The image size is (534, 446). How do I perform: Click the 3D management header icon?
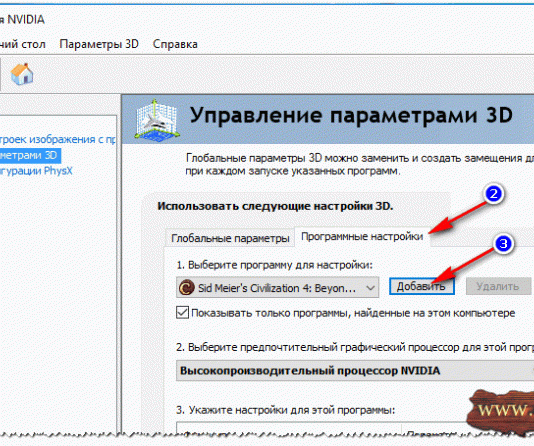(x=157, y=120)
